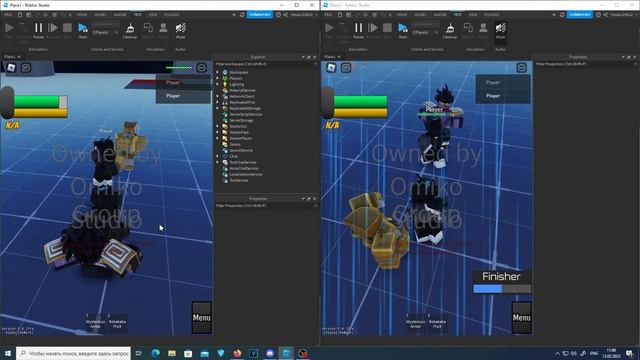Open the Mail app from the taskbar
640x360 pixels.
204,353
